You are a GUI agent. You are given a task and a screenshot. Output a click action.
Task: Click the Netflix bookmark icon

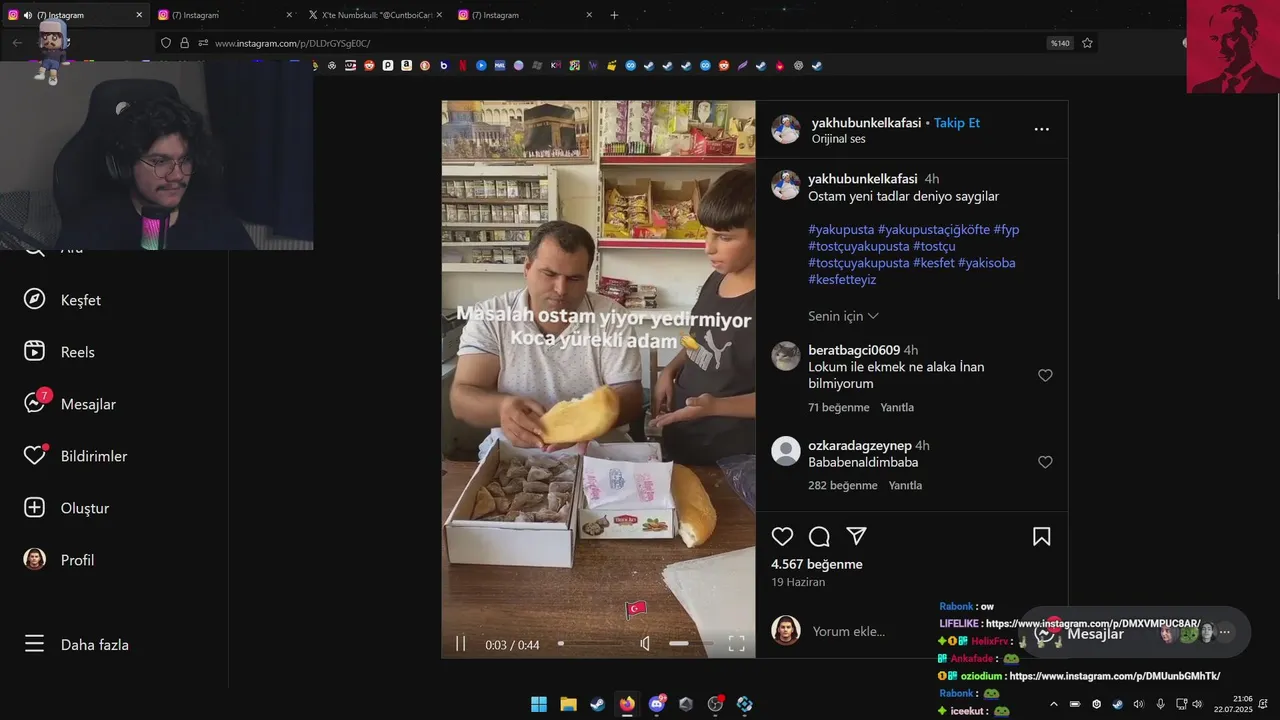[x=462, y=65]
